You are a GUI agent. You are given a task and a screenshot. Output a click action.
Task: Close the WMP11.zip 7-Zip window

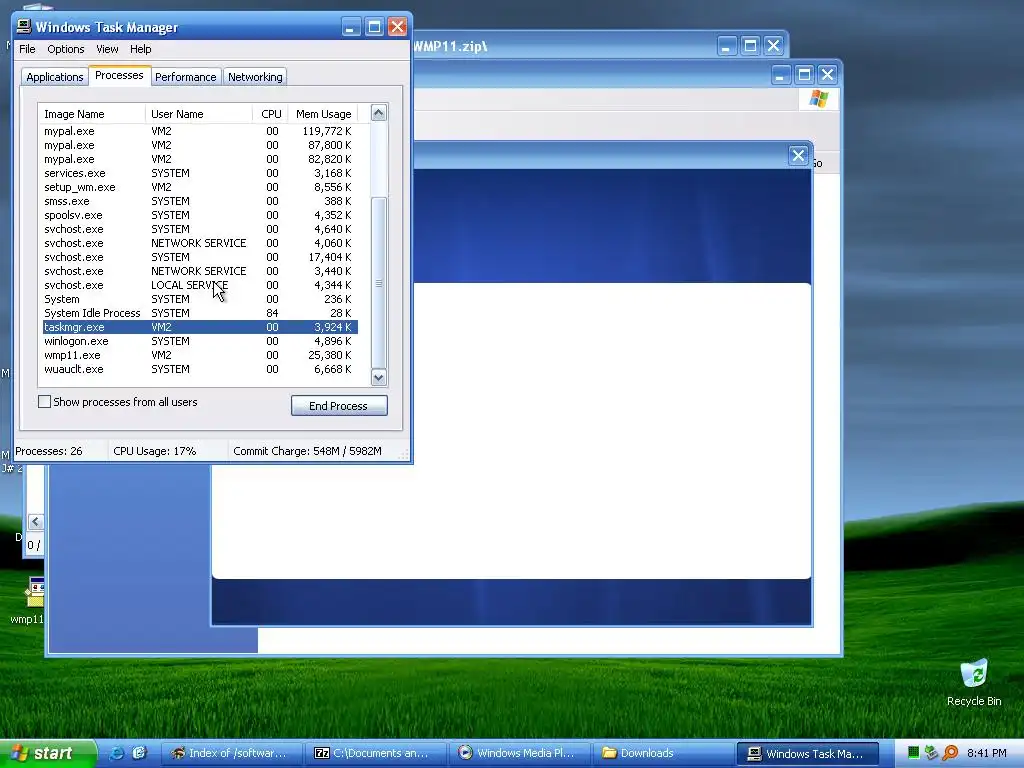tap(773, 46)
